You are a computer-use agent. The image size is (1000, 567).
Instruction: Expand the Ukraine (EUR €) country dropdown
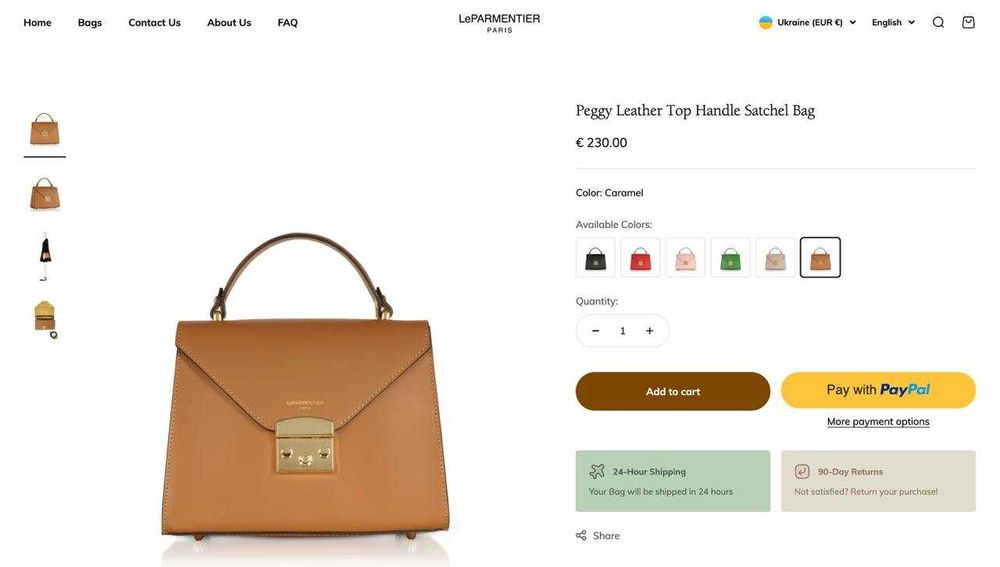[x=807, y=22]
